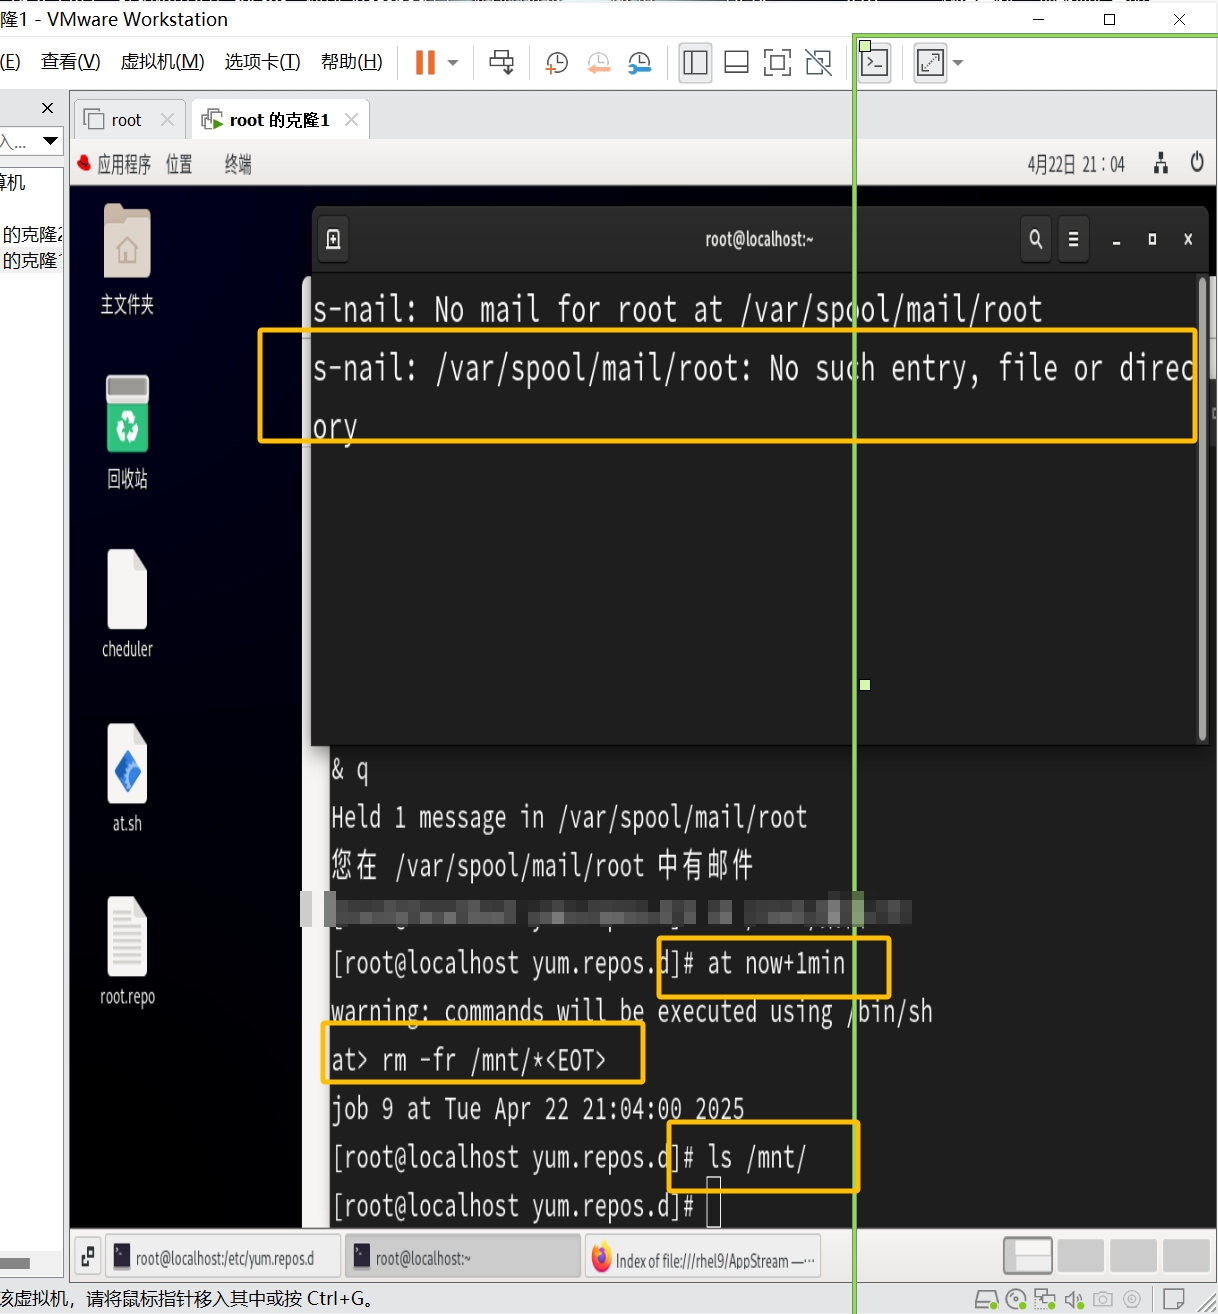This screenshot has width=1218, height=1314.
Task: Open the power menu icon in the top panel
Action: click(1197, 162)
